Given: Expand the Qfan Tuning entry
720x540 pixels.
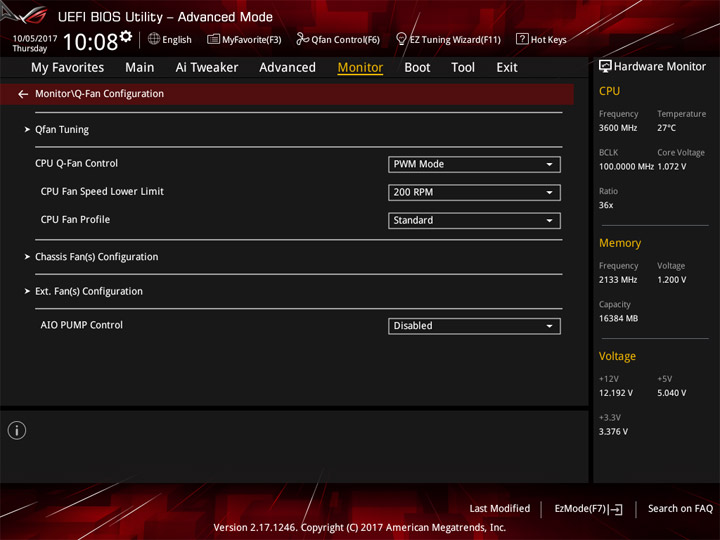Looking at the screenshot, I should [x=62, y=129].
